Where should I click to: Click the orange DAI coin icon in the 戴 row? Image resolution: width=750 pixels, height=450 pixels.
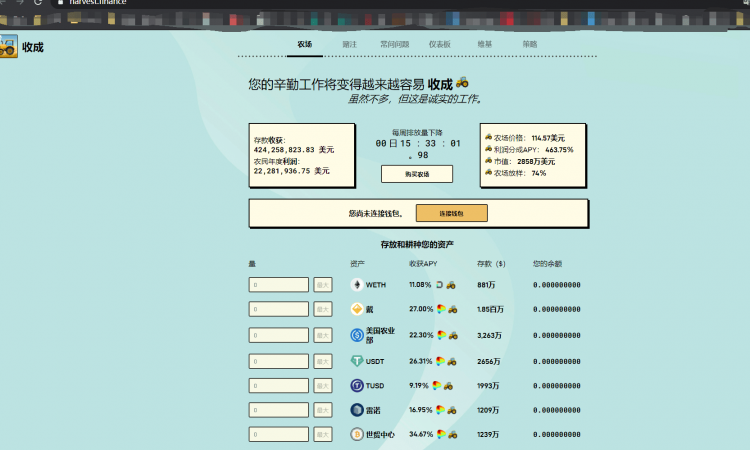pyautogui.click(x=357, y=309)
